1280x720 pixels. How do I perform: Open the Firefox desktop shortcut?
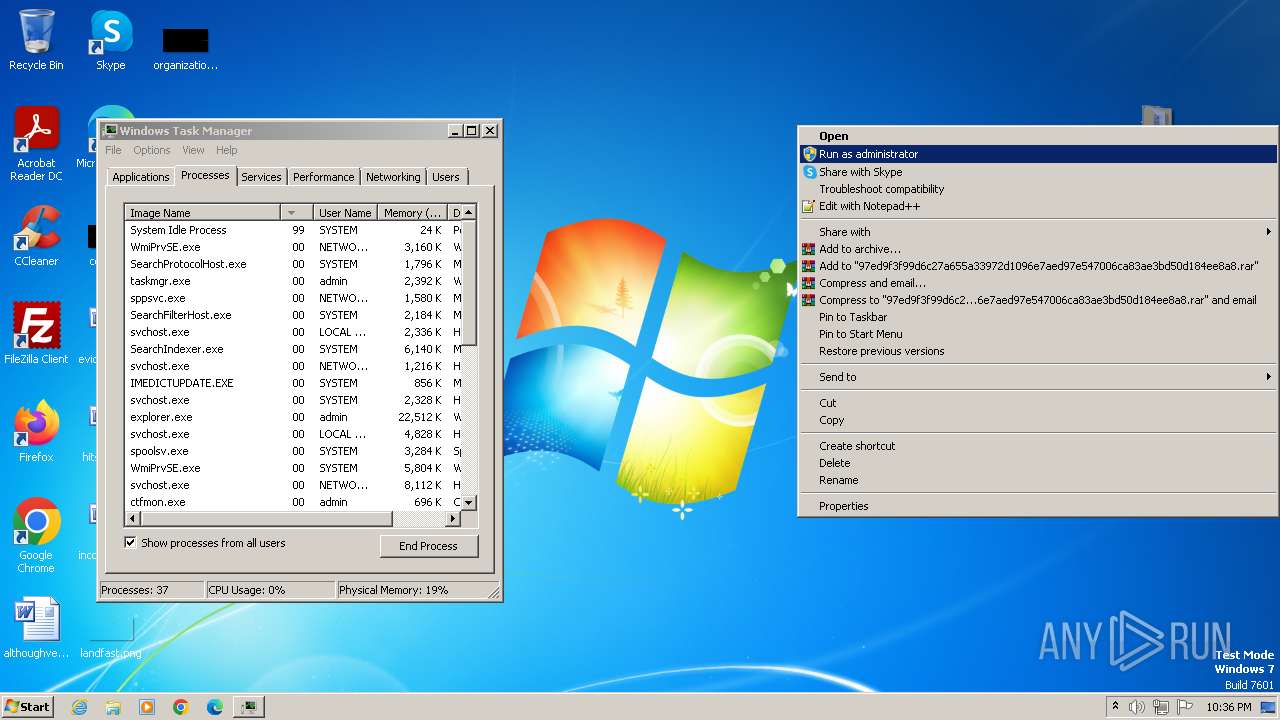coord(36,431)
